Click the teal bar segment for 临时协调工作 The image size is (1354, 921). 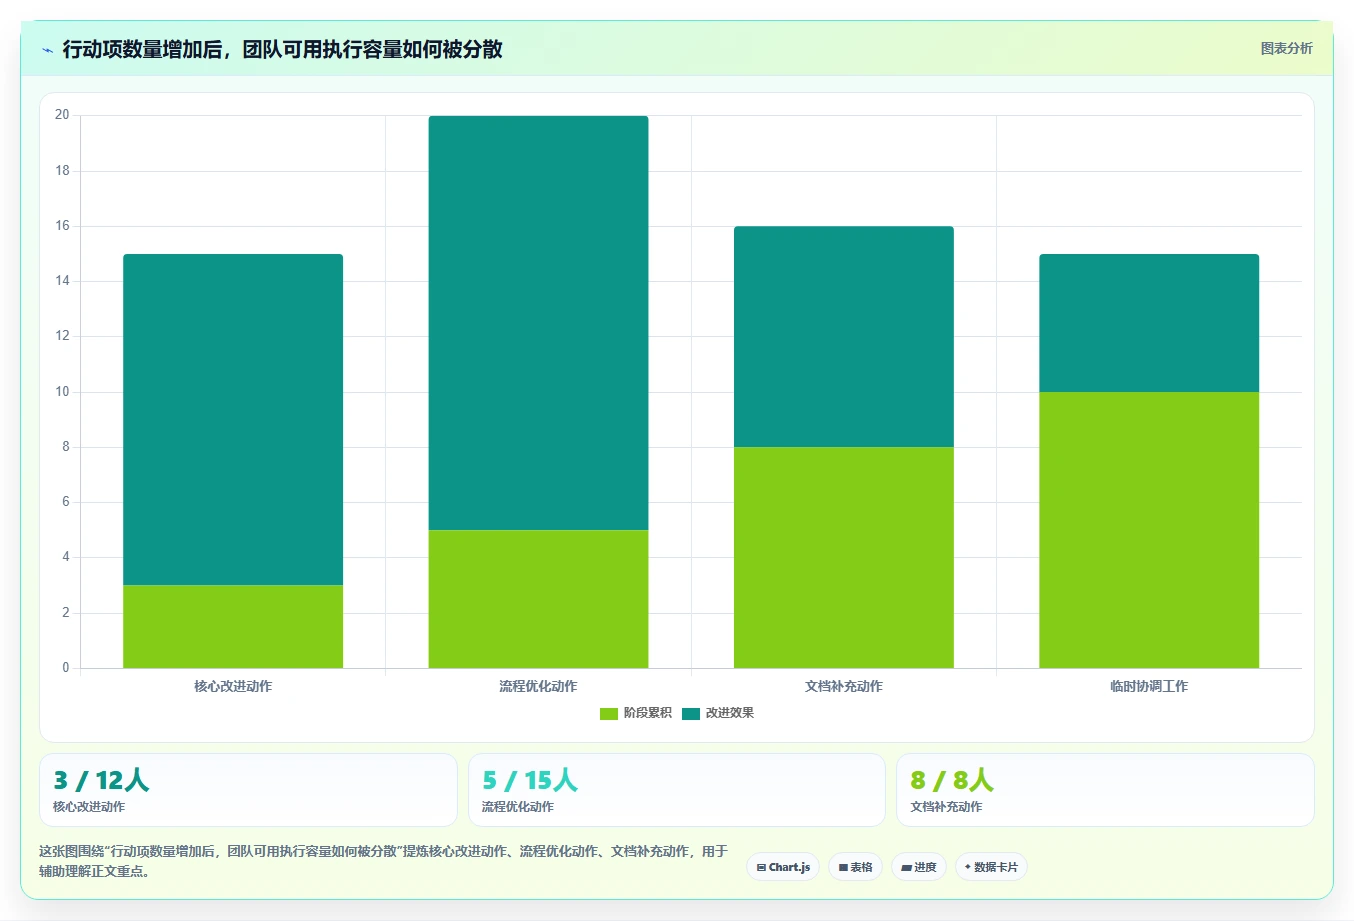(x=1149, y=323)
